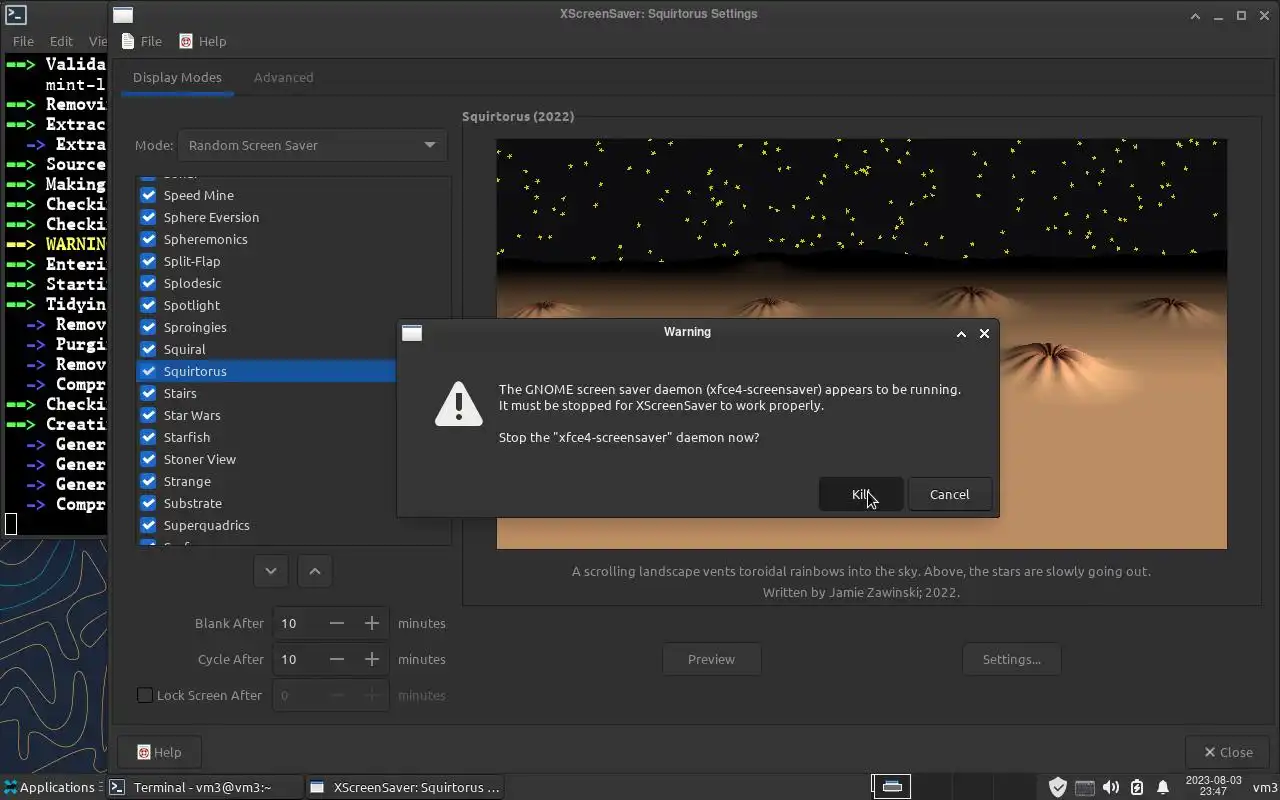Open the Mode dropdown showing Random Screen Saver

click(x=312, y=145)
